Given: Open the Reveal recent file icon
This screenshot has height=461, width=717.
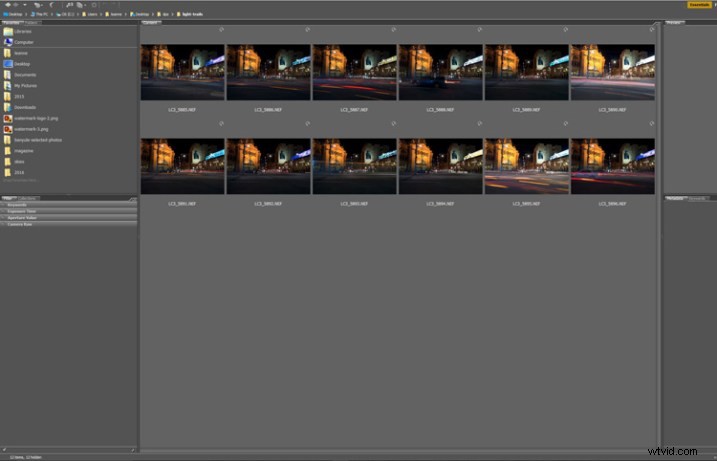Looking at the screenshot, I should coord(37,5).
